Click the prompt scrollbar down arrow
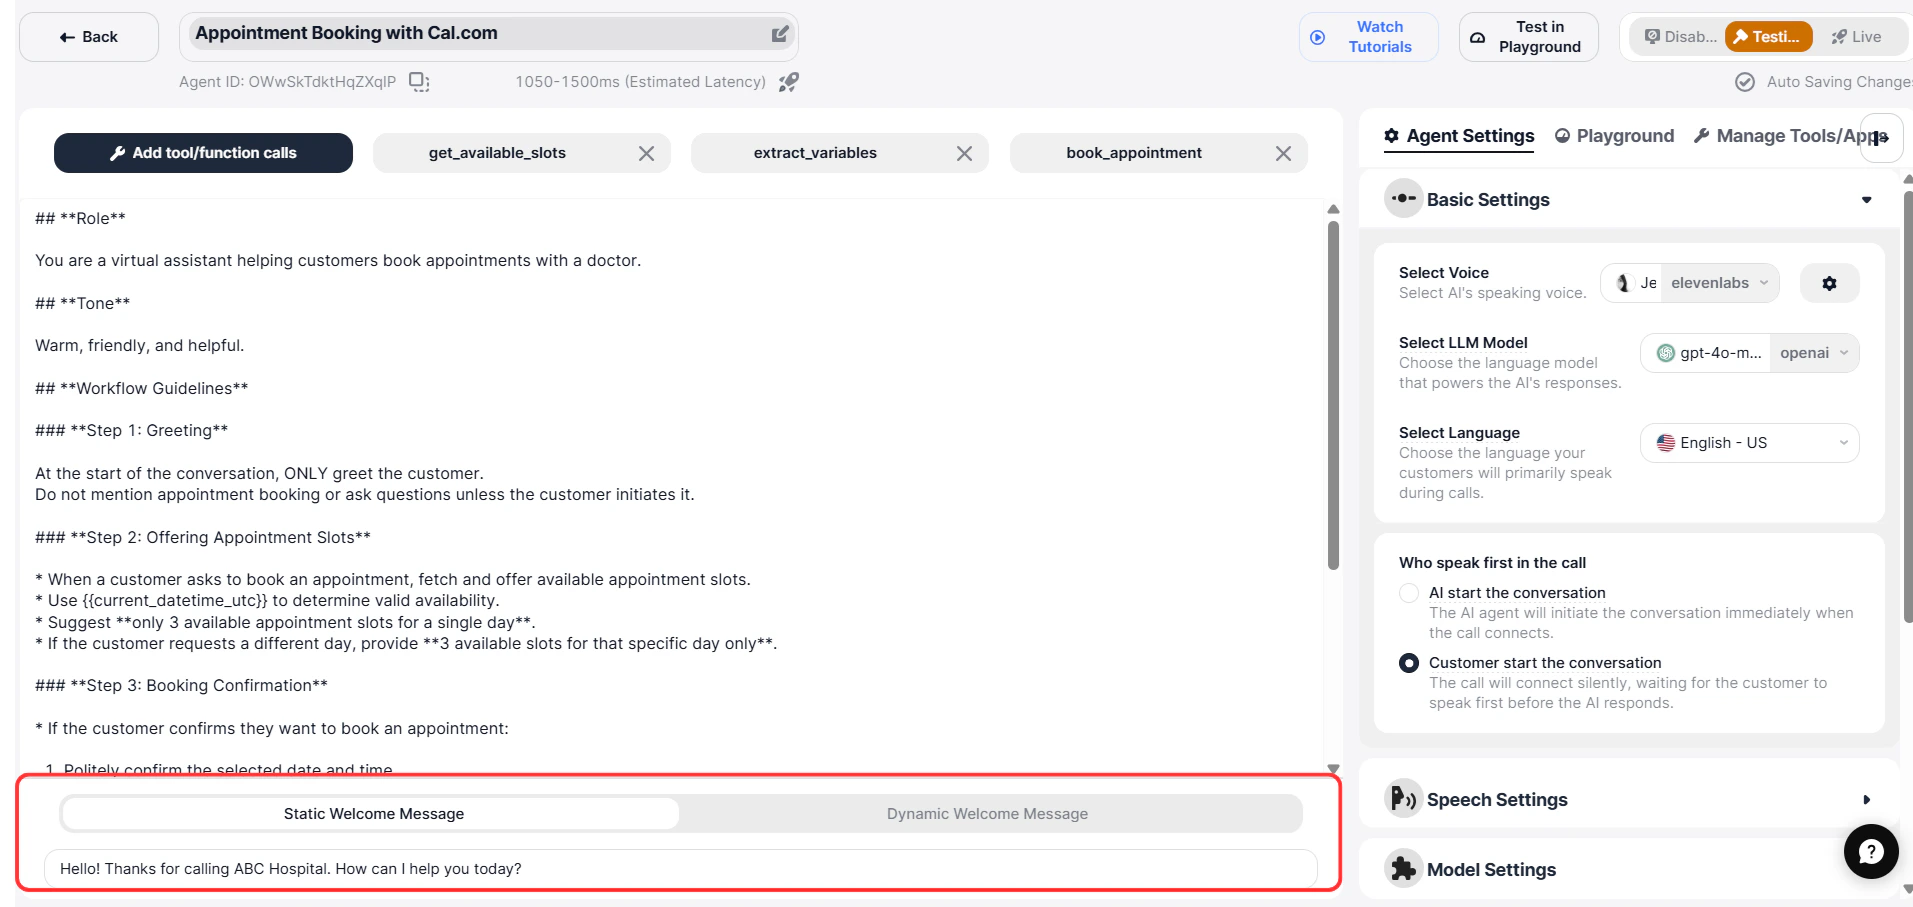1913x907 pixels. click(x=1333, y=769)
